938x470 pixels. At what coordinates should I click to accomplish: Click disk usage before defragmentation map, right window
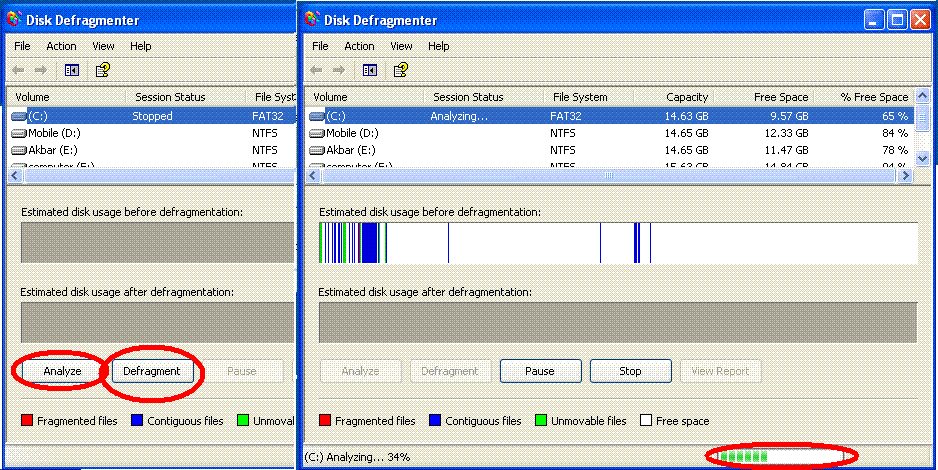(618, 243)
